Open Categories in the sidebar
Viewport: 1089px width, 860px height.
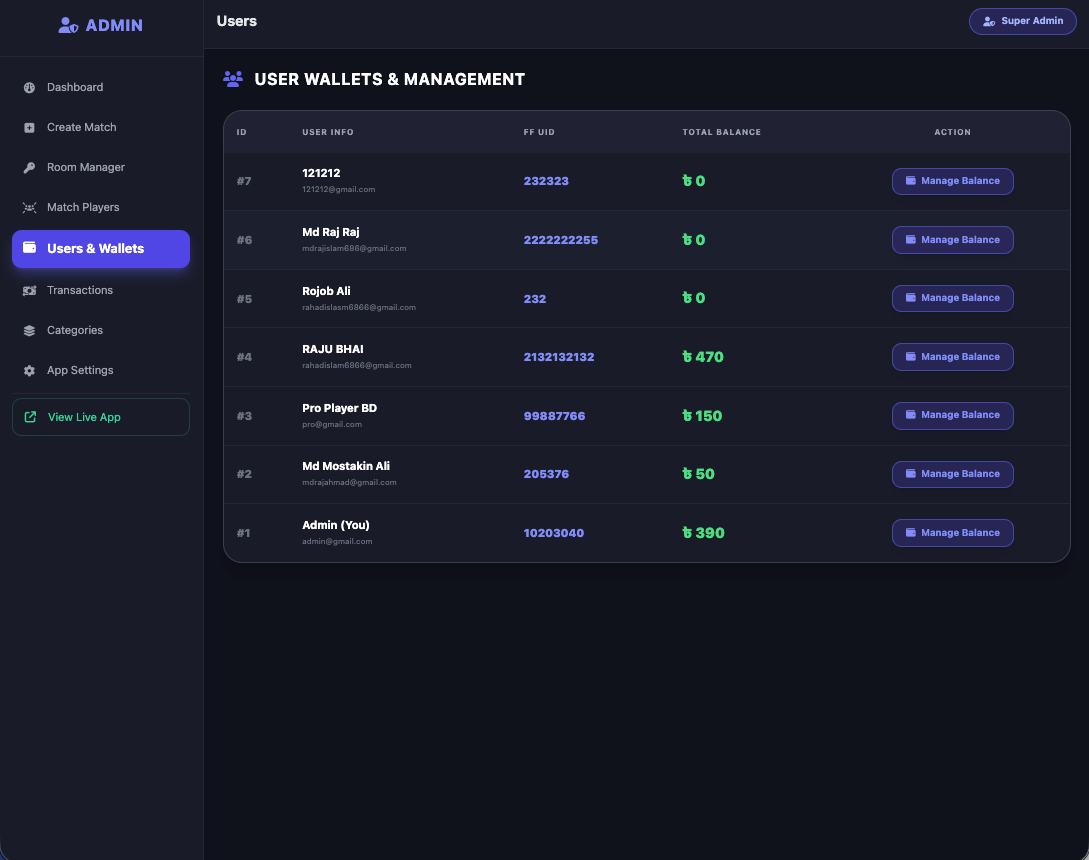coord(101,331)
